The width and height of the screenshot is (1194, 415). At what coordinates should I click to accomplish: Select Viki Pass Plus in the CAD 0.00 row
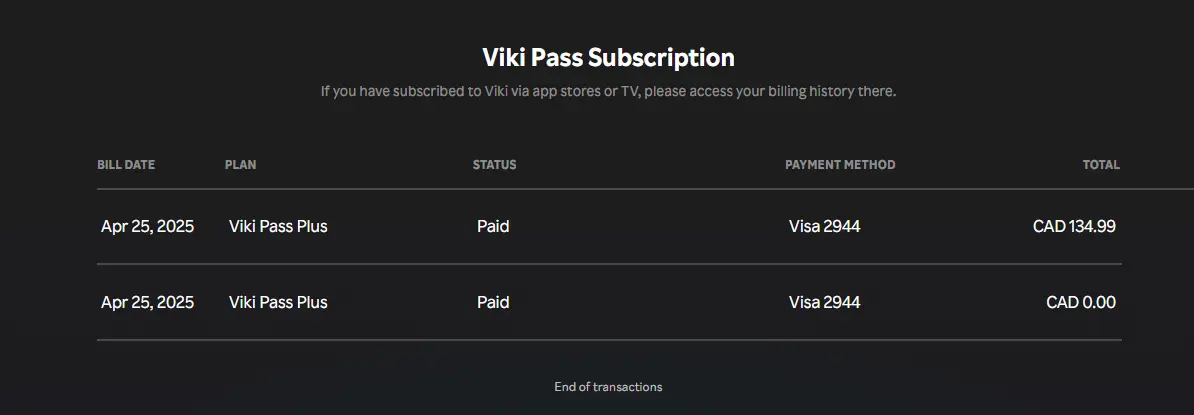(x=278, y=302)
